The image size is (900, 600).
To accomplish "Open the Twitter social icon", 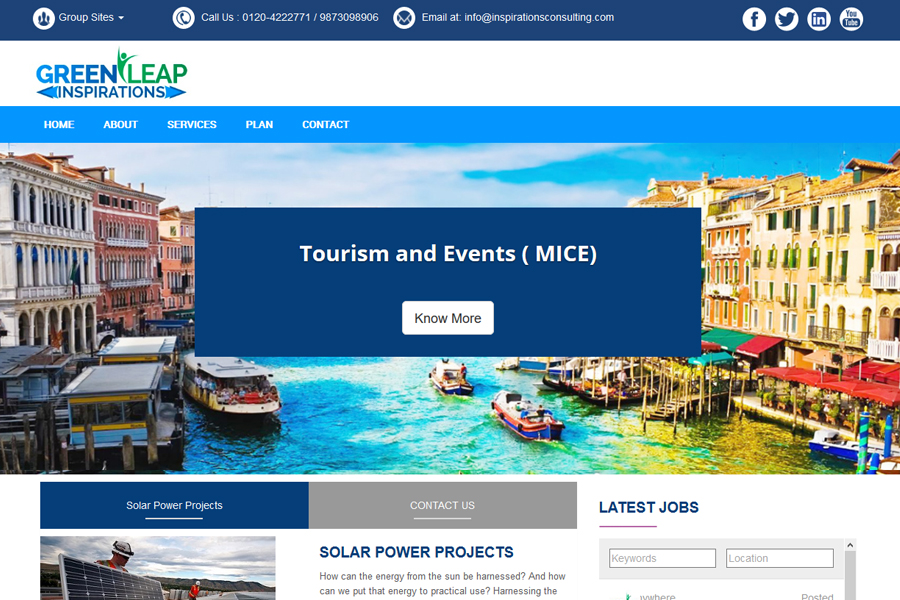I will 787,19.
